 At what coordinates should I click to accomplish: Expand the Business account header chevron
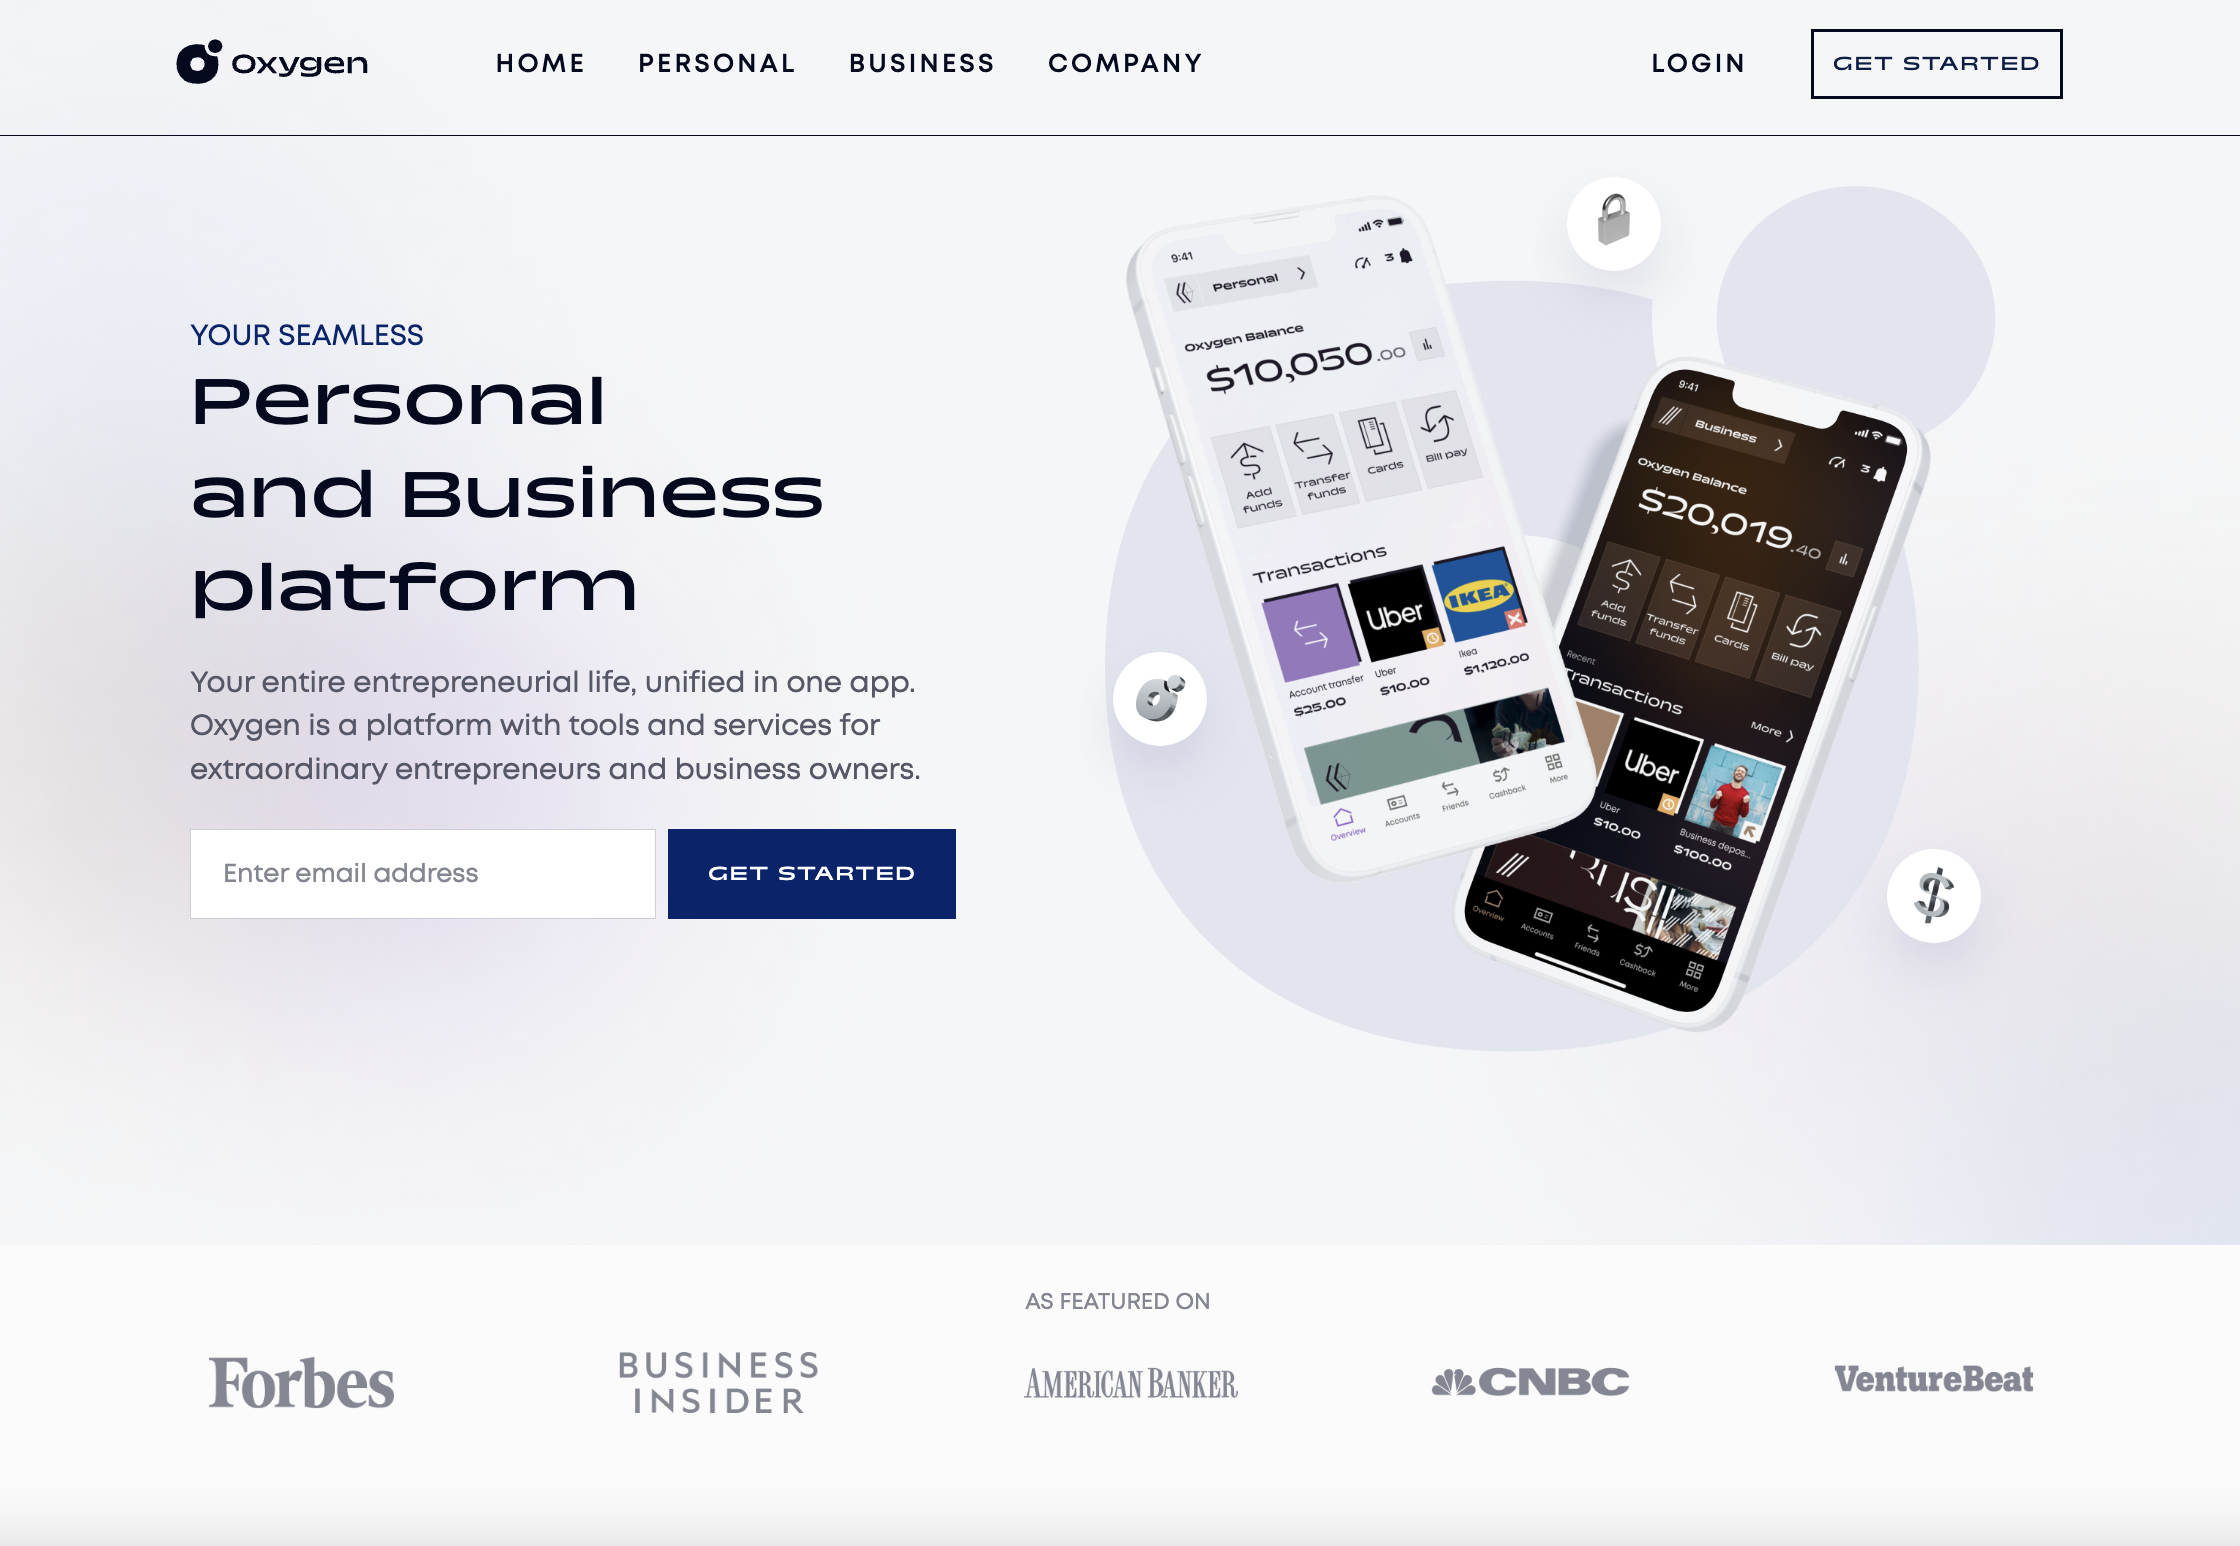1780,434
